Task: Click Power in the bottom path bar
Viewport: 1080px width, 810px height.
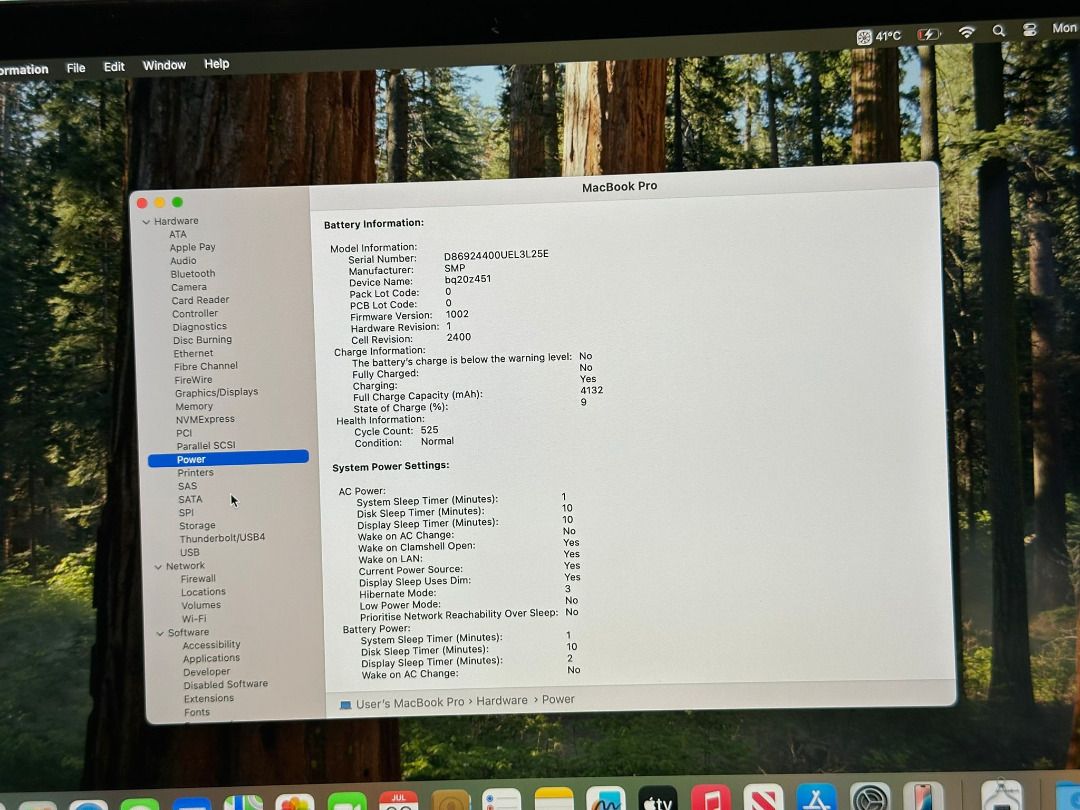Action: (x=558, y=699)
